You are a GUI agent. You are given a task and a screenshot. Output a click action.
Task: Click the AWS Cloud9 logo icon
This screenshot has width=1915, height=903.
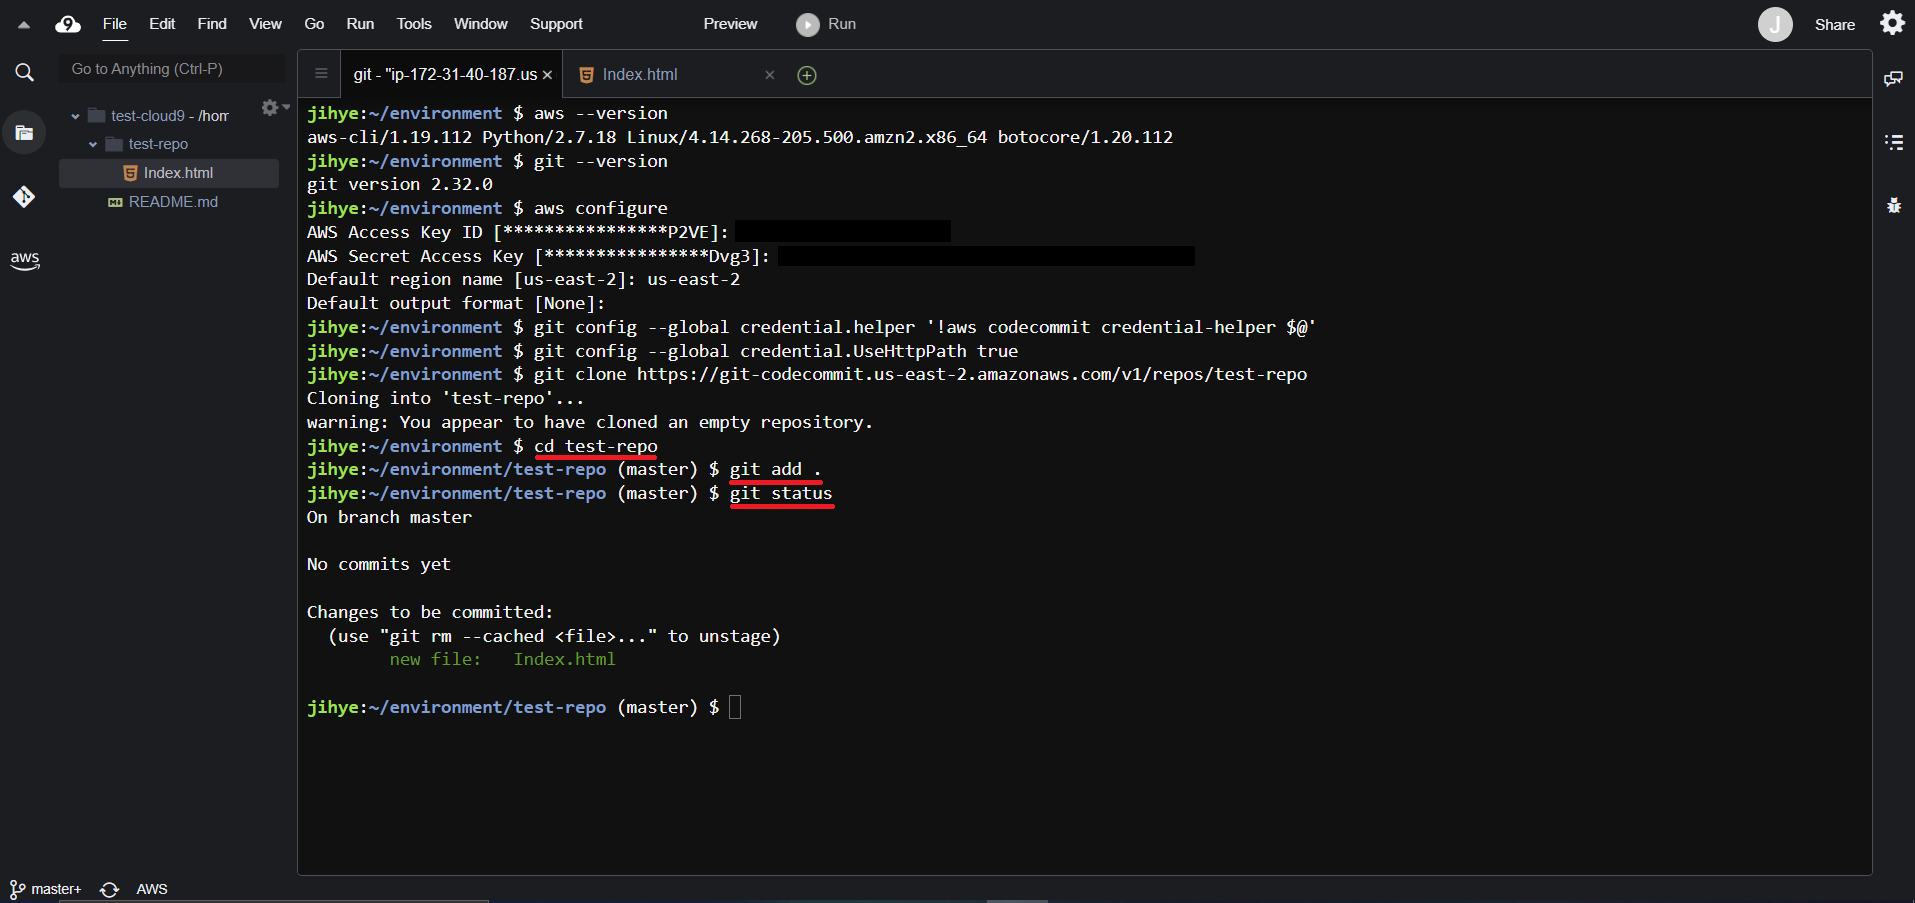tap(68, 24)
